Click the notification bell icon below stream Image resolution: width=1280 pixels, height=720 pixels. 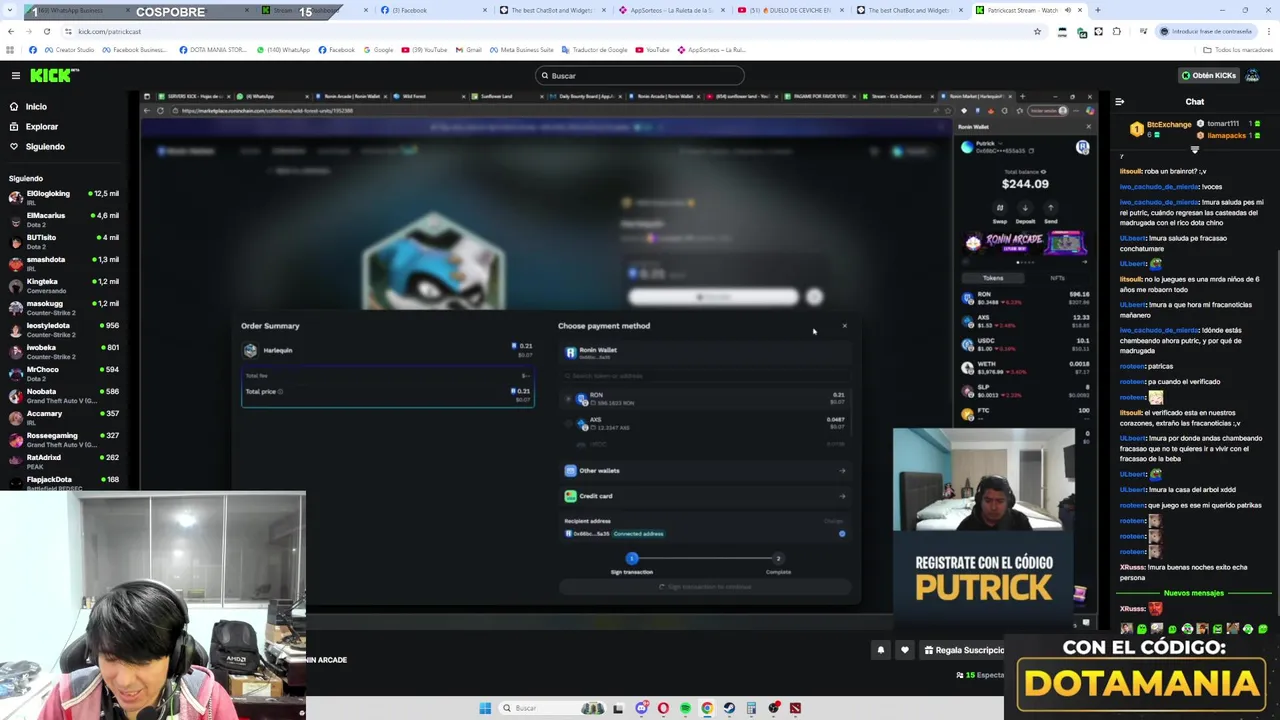[881, 650]
